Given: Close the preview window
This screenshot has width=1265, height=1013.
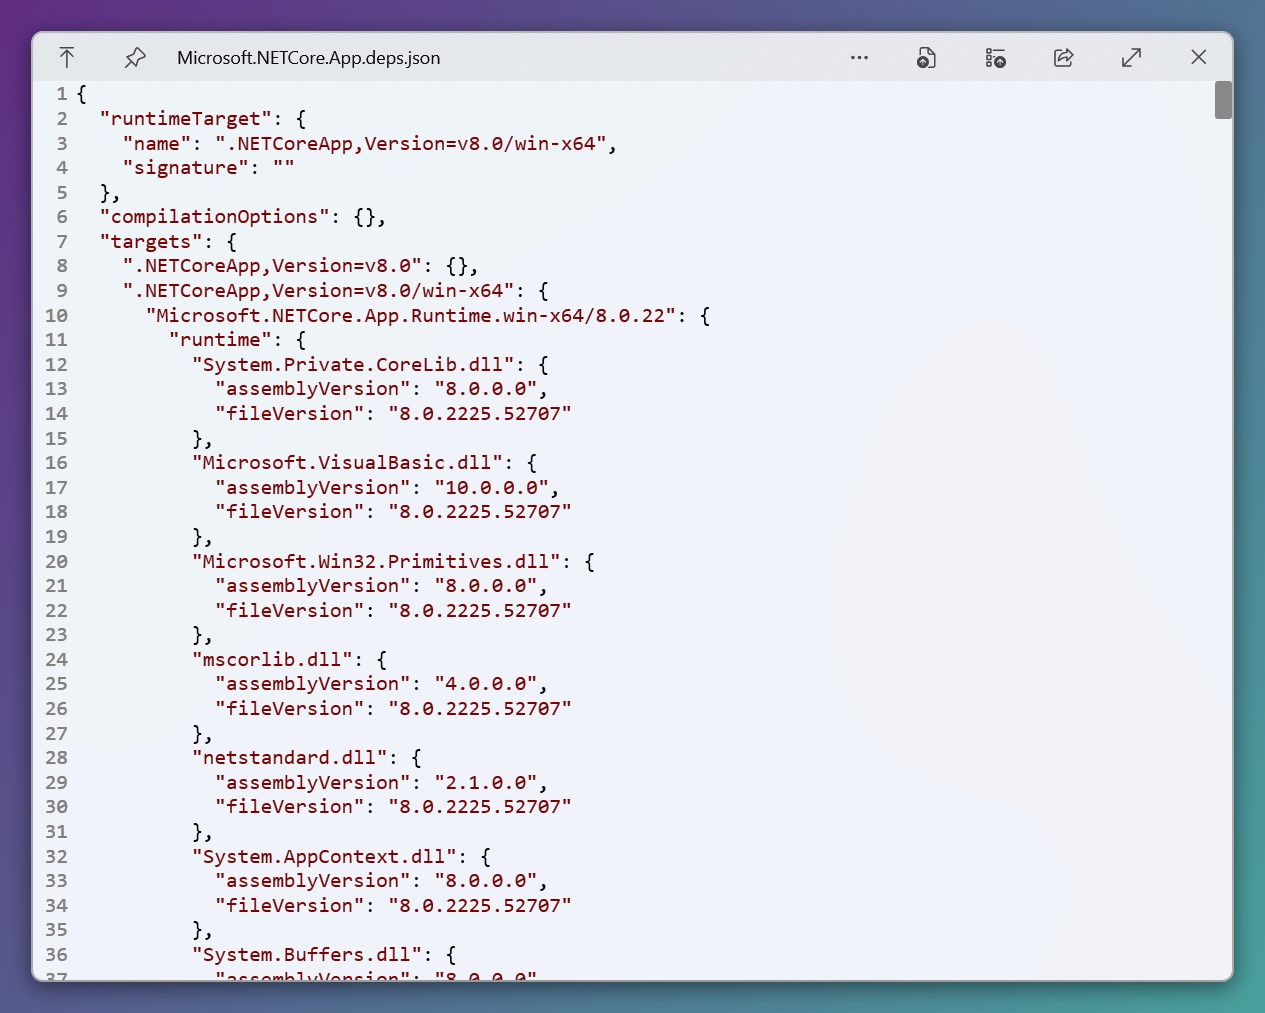Looking at the screenshot, I should click(x=1199, y=57).
